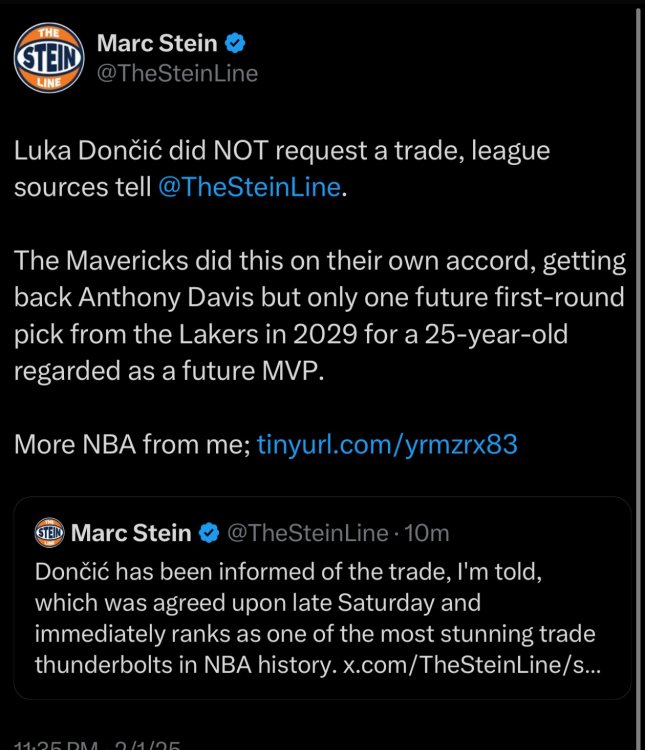Image resolution: width=645 pixels, height=750 pixels.
Task: Click the paragraph mentioning Anthony Davis
Action: (320, 315)
